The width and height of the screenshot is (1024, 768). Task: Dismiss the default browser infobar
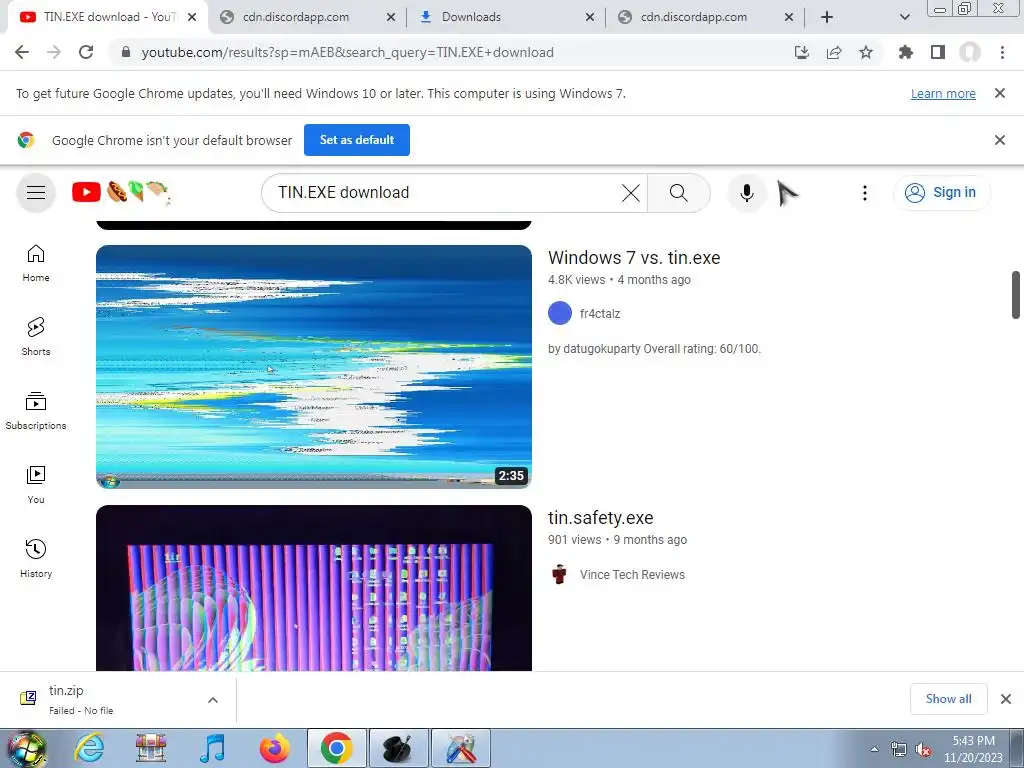pyautogui.click(x=999, y=140)
